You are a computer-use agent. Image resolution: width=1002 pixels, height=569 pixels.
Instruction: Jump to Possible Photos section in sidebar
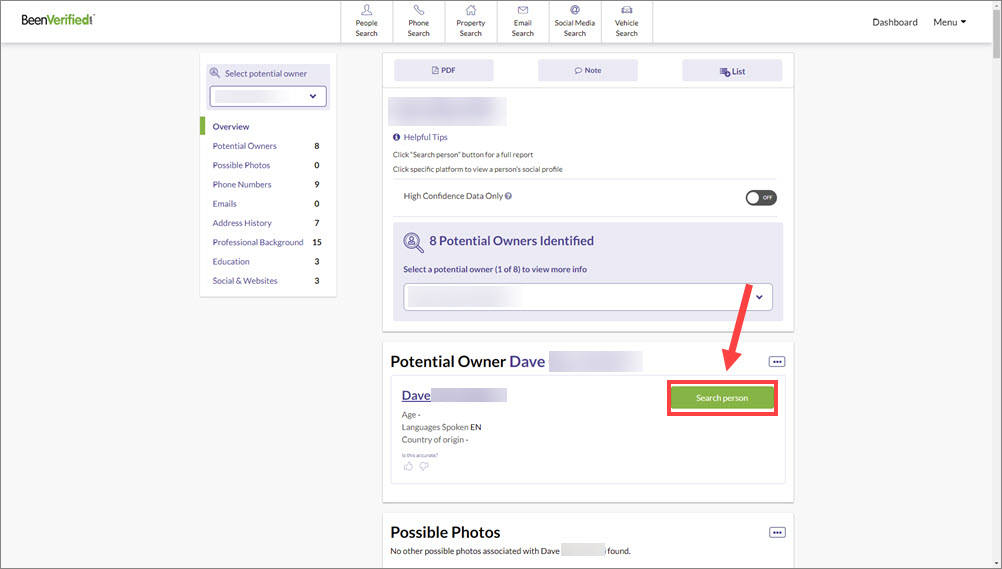pos(242,165)
